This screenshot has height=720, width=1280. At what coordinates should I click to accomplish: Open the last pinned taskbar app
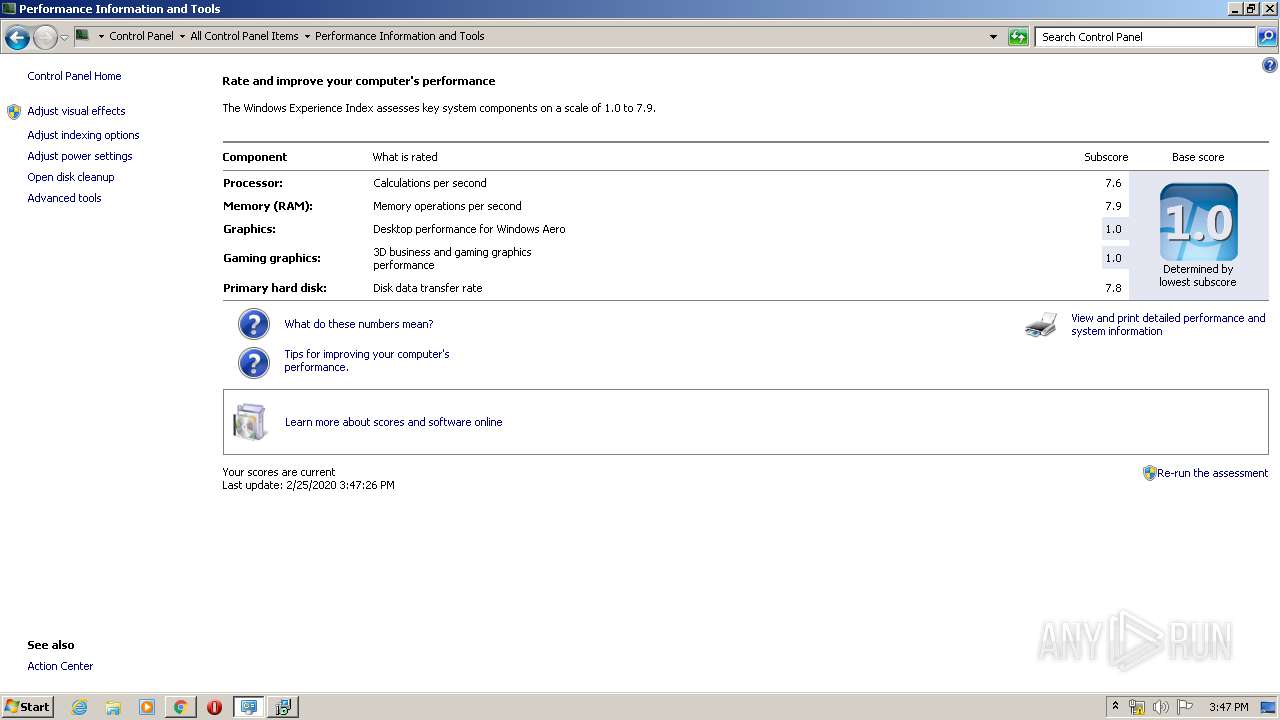[283, 707]
